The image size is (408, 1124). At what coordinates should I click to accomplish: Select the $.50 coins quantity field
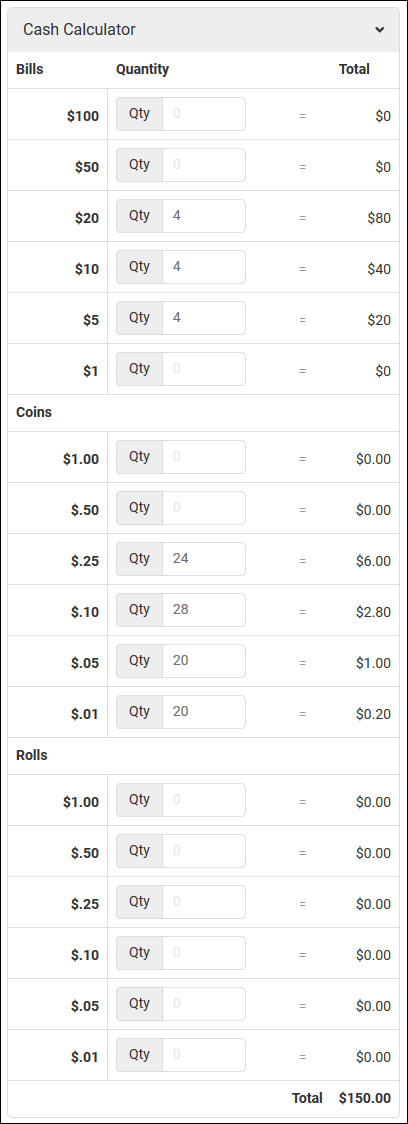click(204, 508)
